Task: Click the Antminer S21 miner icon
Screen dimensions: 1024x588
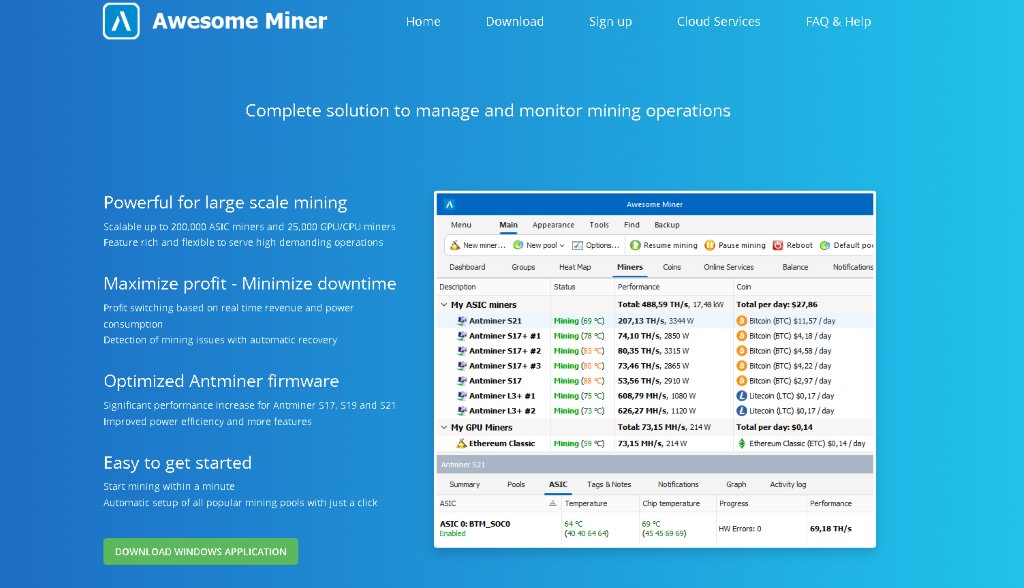Action: tap(462, 321)
